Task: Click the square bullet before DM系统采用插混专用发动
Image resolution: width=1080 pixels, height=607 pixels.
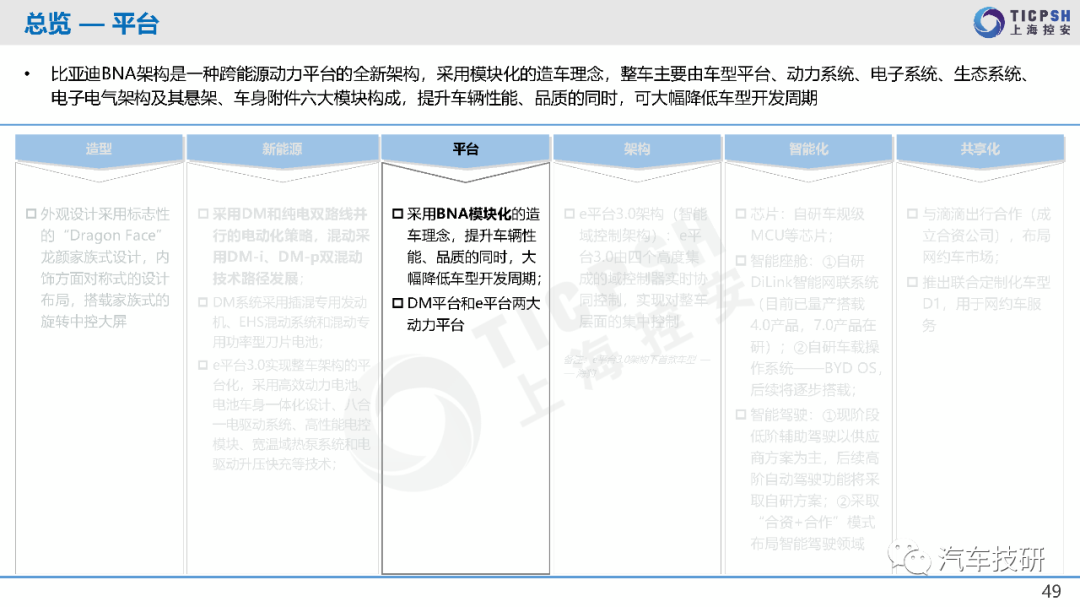Action: (x=203, y=302)
